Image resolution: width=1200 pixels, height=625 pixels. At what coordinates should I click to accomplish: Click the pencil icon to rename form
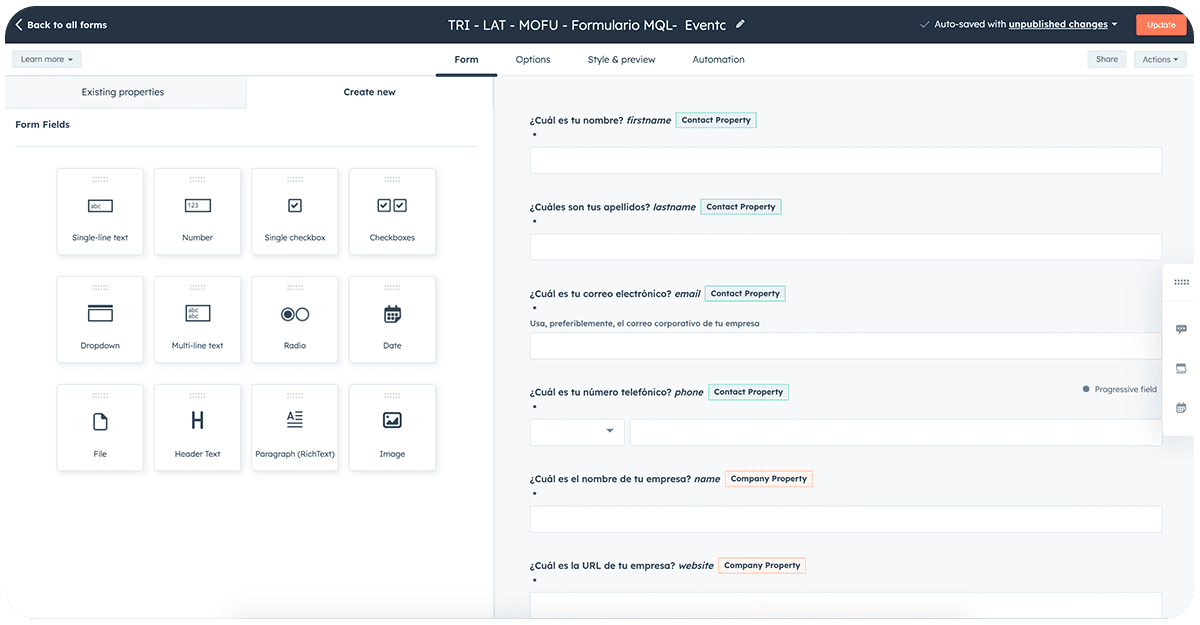(x=740, y=24)
